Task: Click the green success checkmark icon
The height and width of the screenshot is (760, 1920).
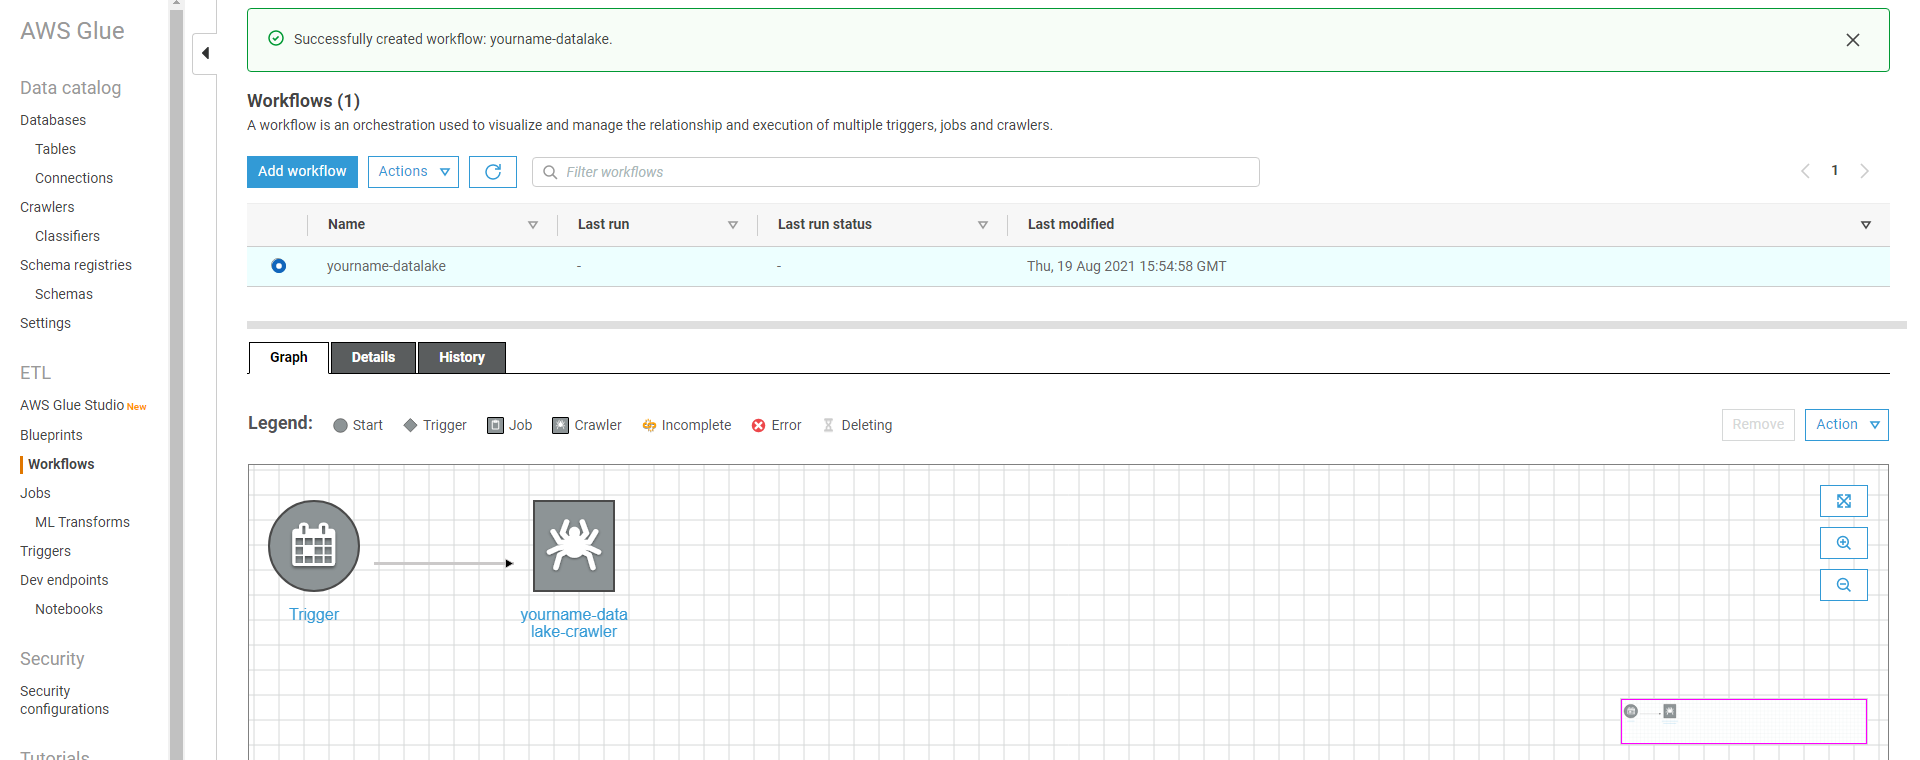Action: point(276,39)
